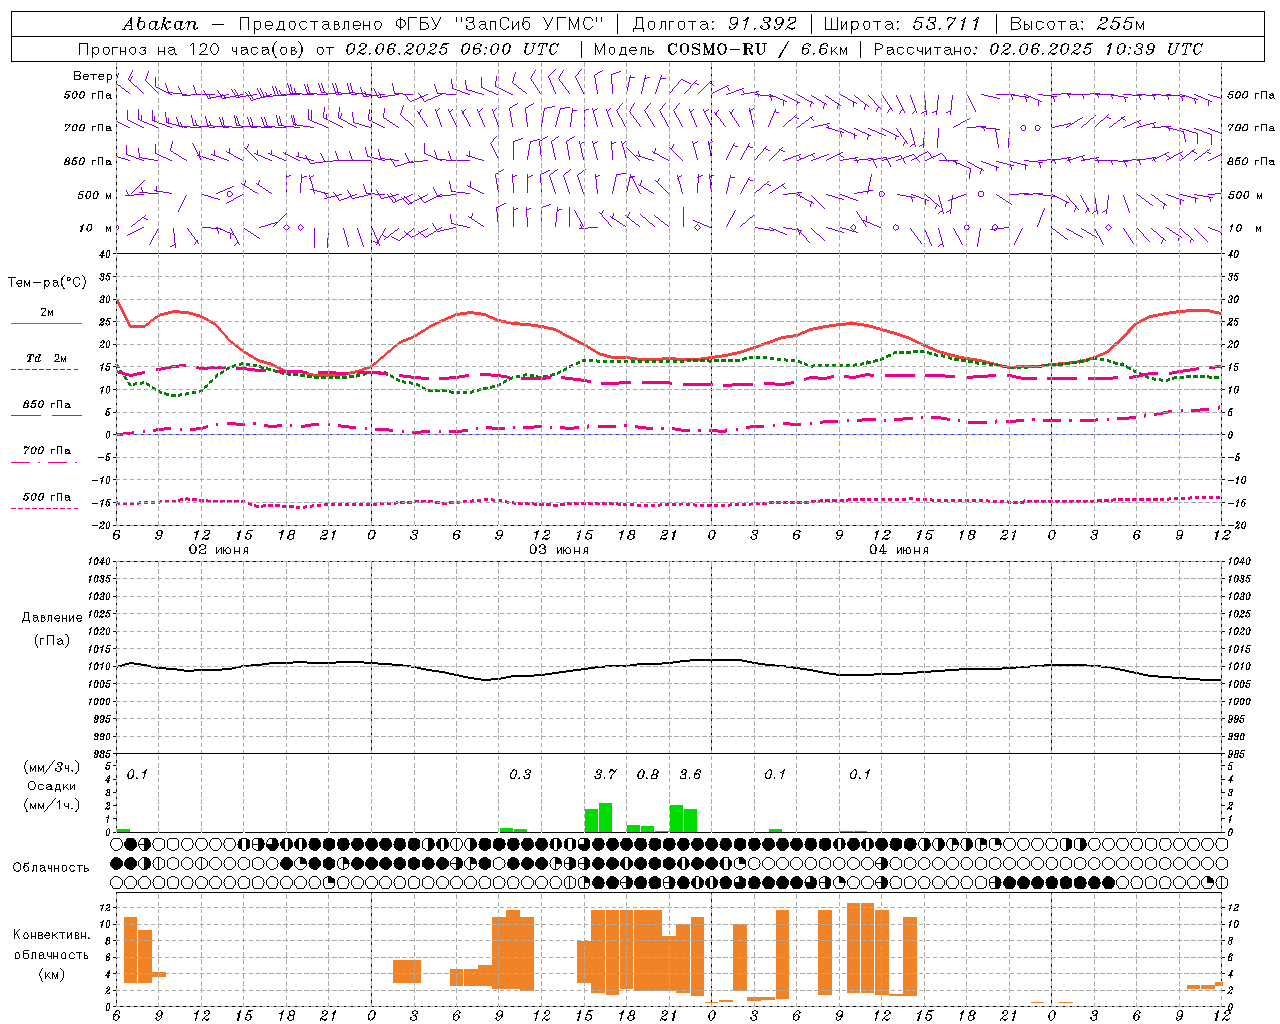The width and height of the screenshot is (1280, 1024).
Task: Click the "Осадки" precipitation label
Action: pyautogui.click(x=51, y=786)
